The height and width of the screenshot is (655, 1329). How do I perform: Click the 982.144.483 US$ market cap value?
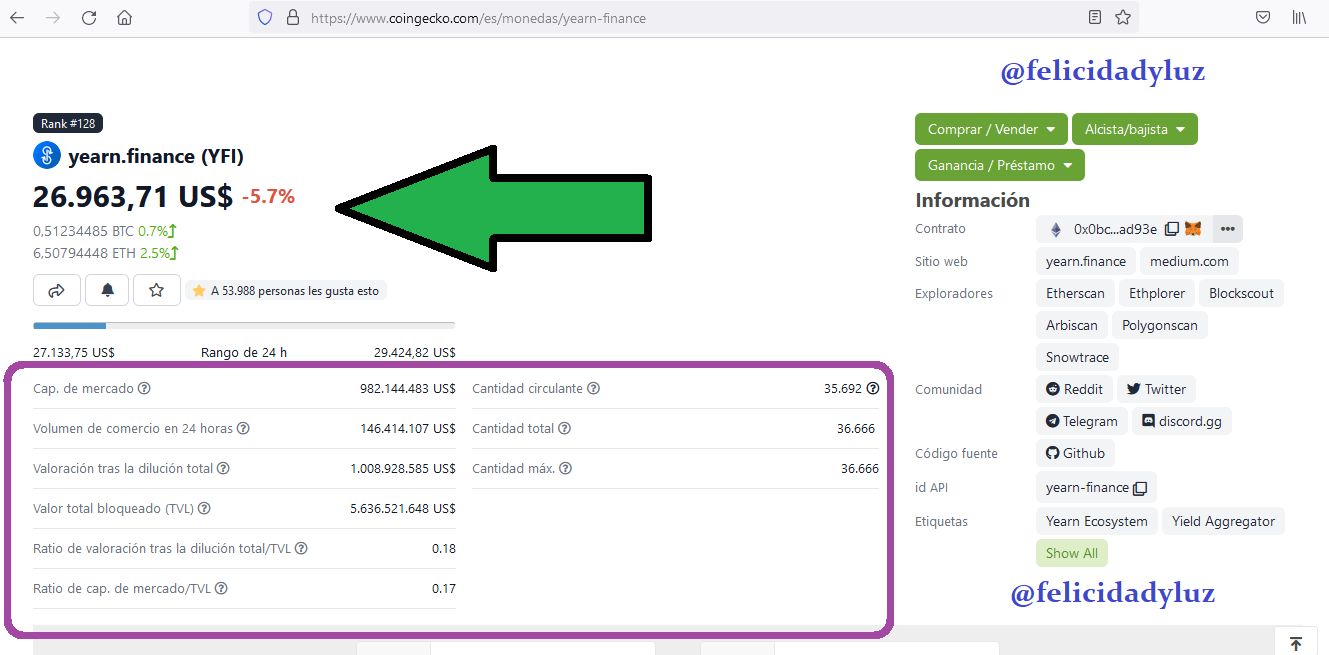coord(408,388)
